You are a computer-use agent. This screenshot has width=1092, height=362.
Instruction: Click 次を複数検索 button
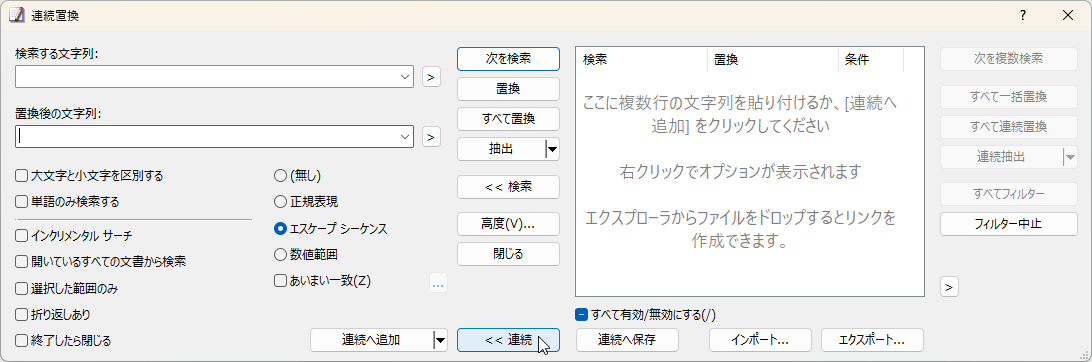[x=1008, y=58]
